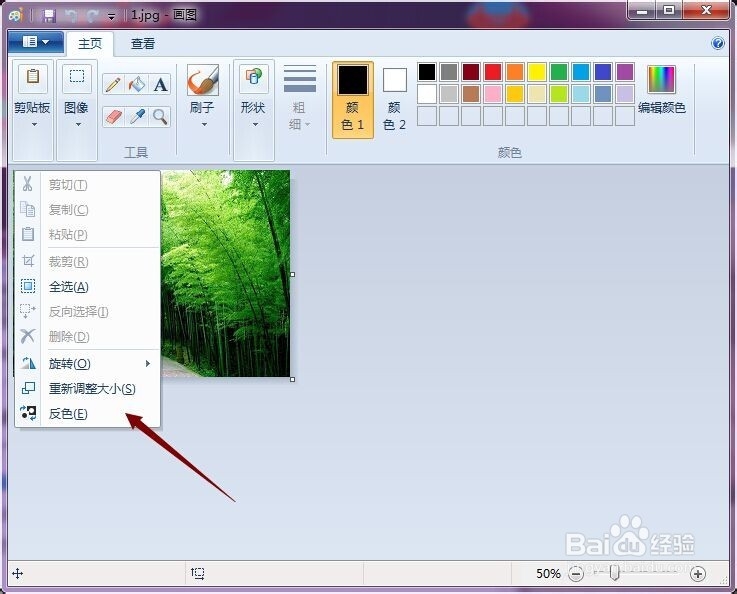Click greyed Copy (C) menu entry
Viewport: 737px width, 594px height.
point(88,210)
